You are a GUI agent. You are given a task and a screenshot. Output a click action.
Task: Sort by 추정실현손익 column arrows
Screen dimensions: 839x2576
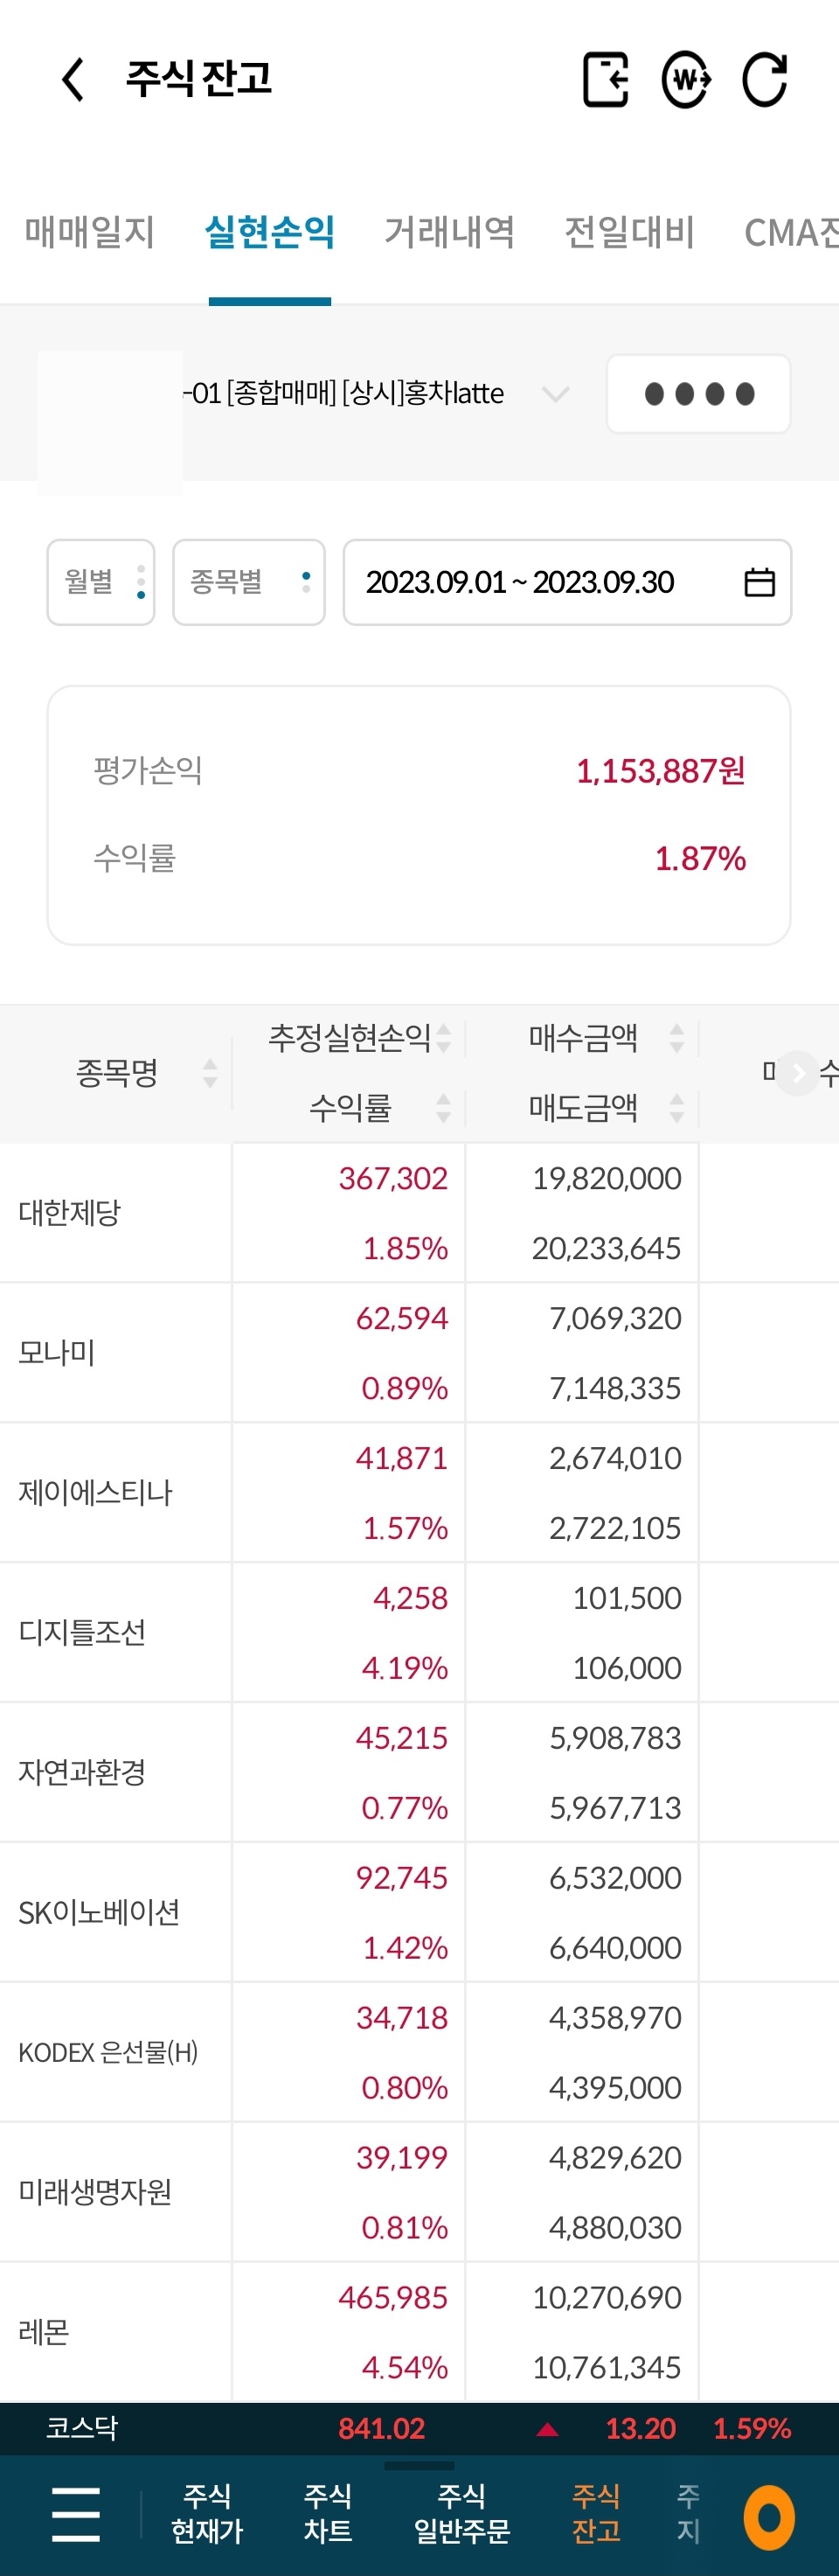click(x=443, y=1038)
